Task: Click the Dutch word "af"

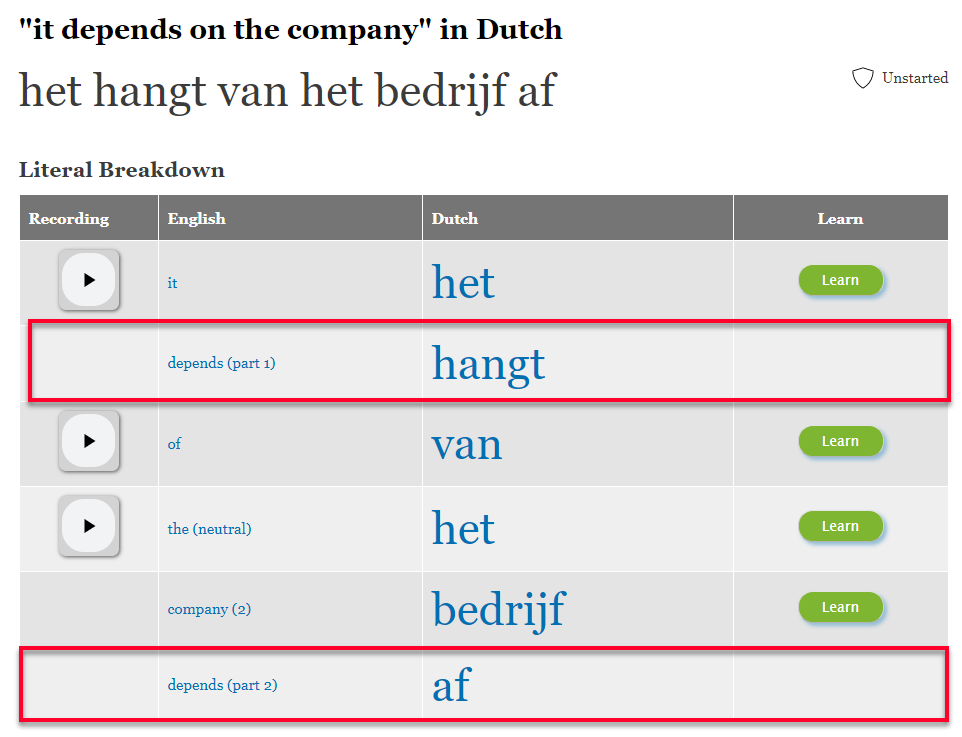Action: point(452,684)
